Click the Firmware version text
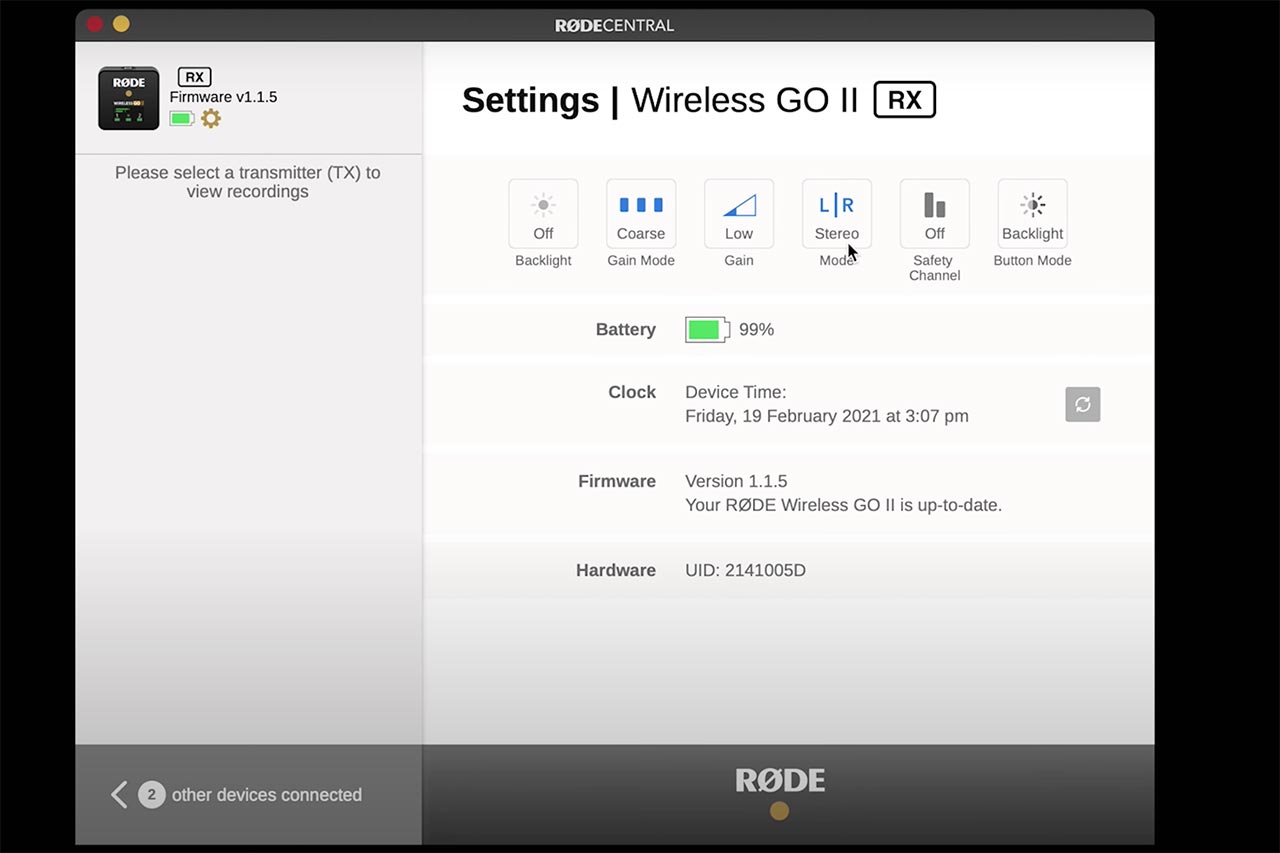 (x=737, y=481)
